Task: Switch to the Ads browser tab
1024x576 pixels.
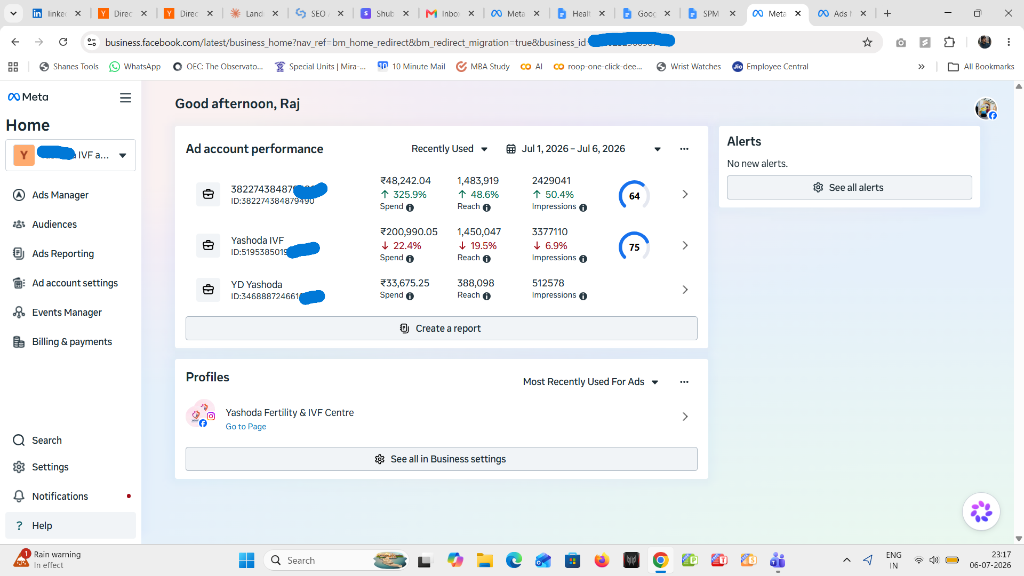Action: tap(842, 14)
